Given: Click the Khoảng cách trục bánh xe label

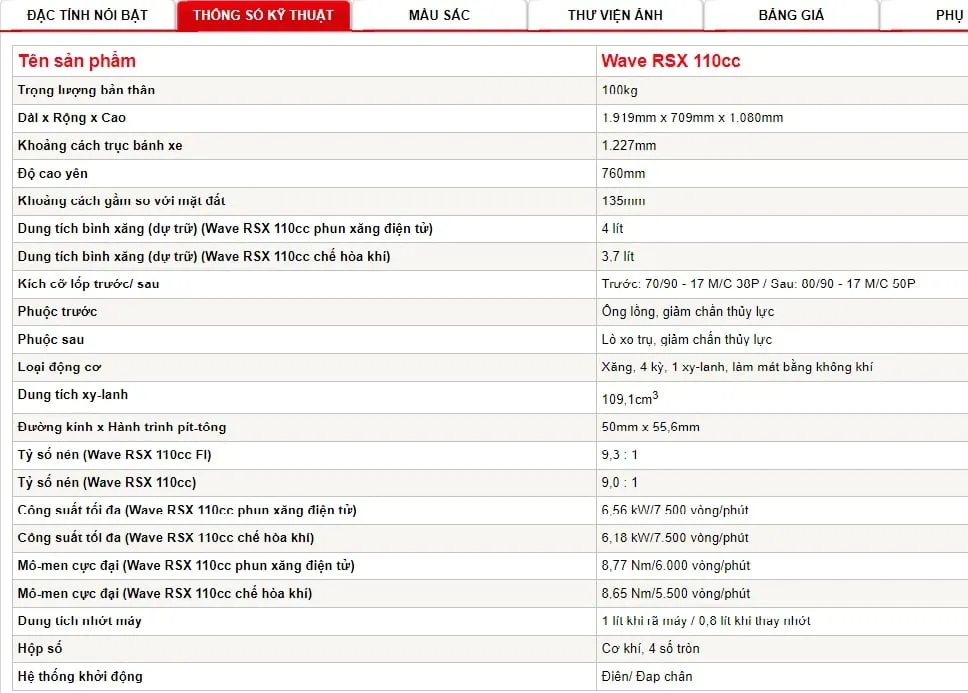Looking at the screenshot, I should (x=100, y=146).
